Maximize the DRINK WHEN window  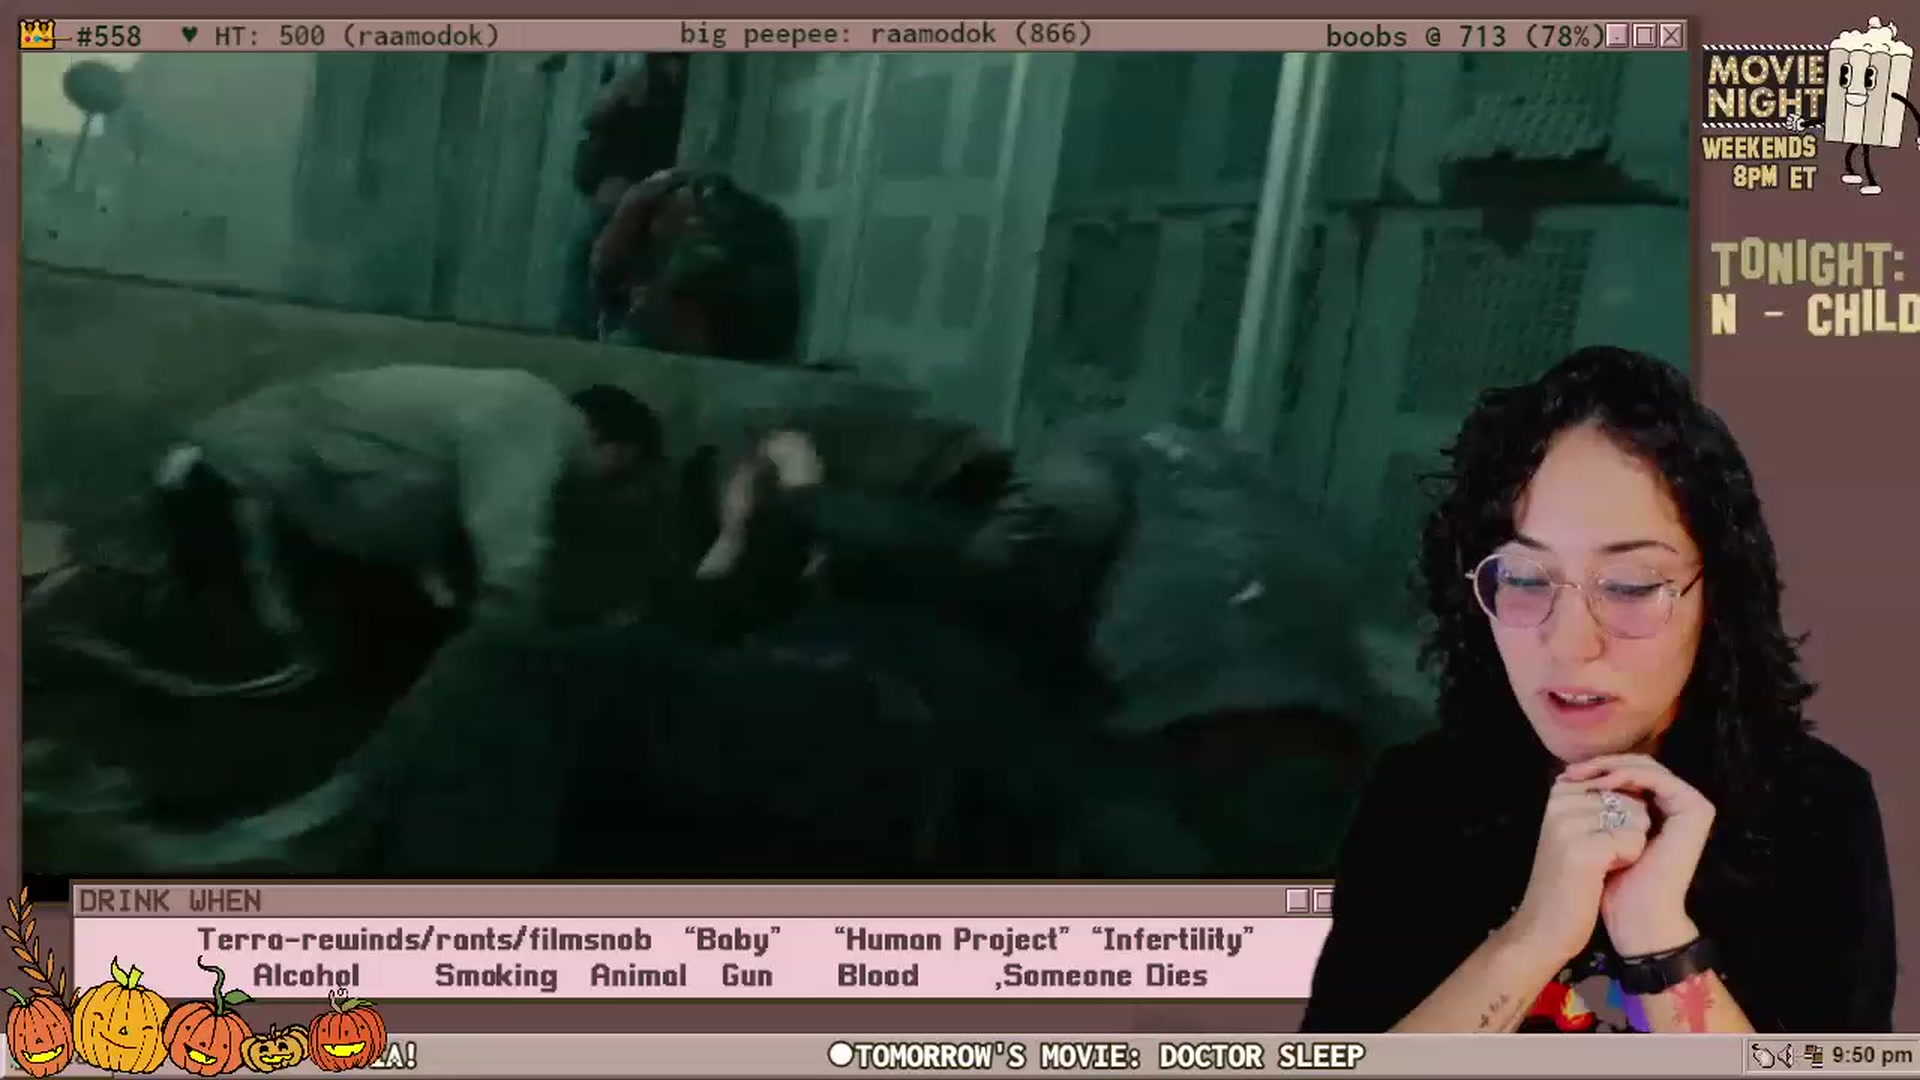point(1322,901)
